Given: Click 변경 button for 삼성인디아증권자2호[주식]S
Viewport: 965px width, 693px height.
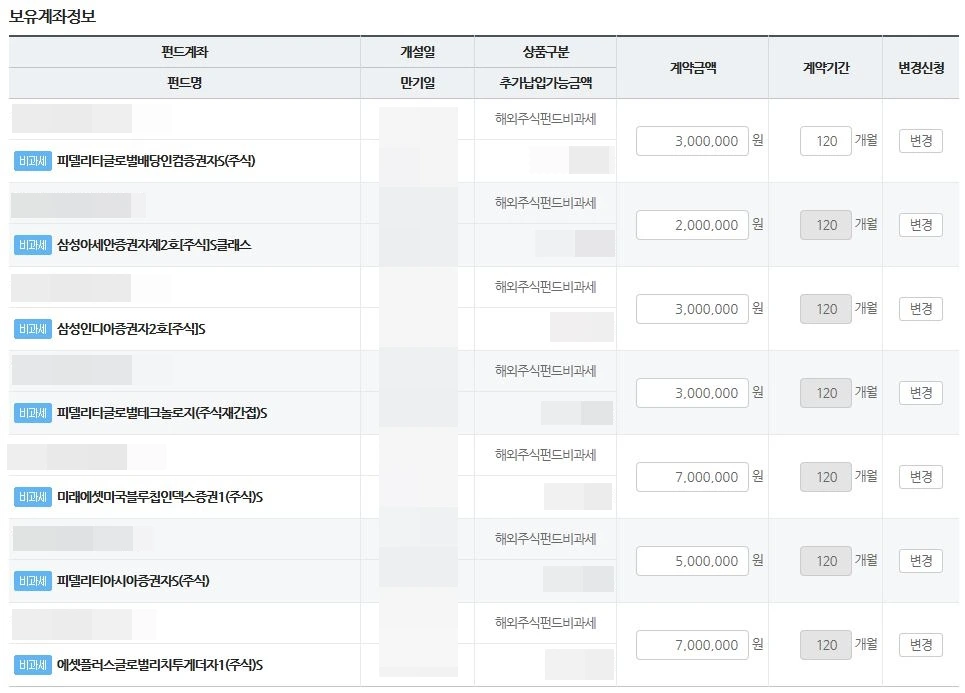Looking at the screenshot, I should (x=921, y=309).
